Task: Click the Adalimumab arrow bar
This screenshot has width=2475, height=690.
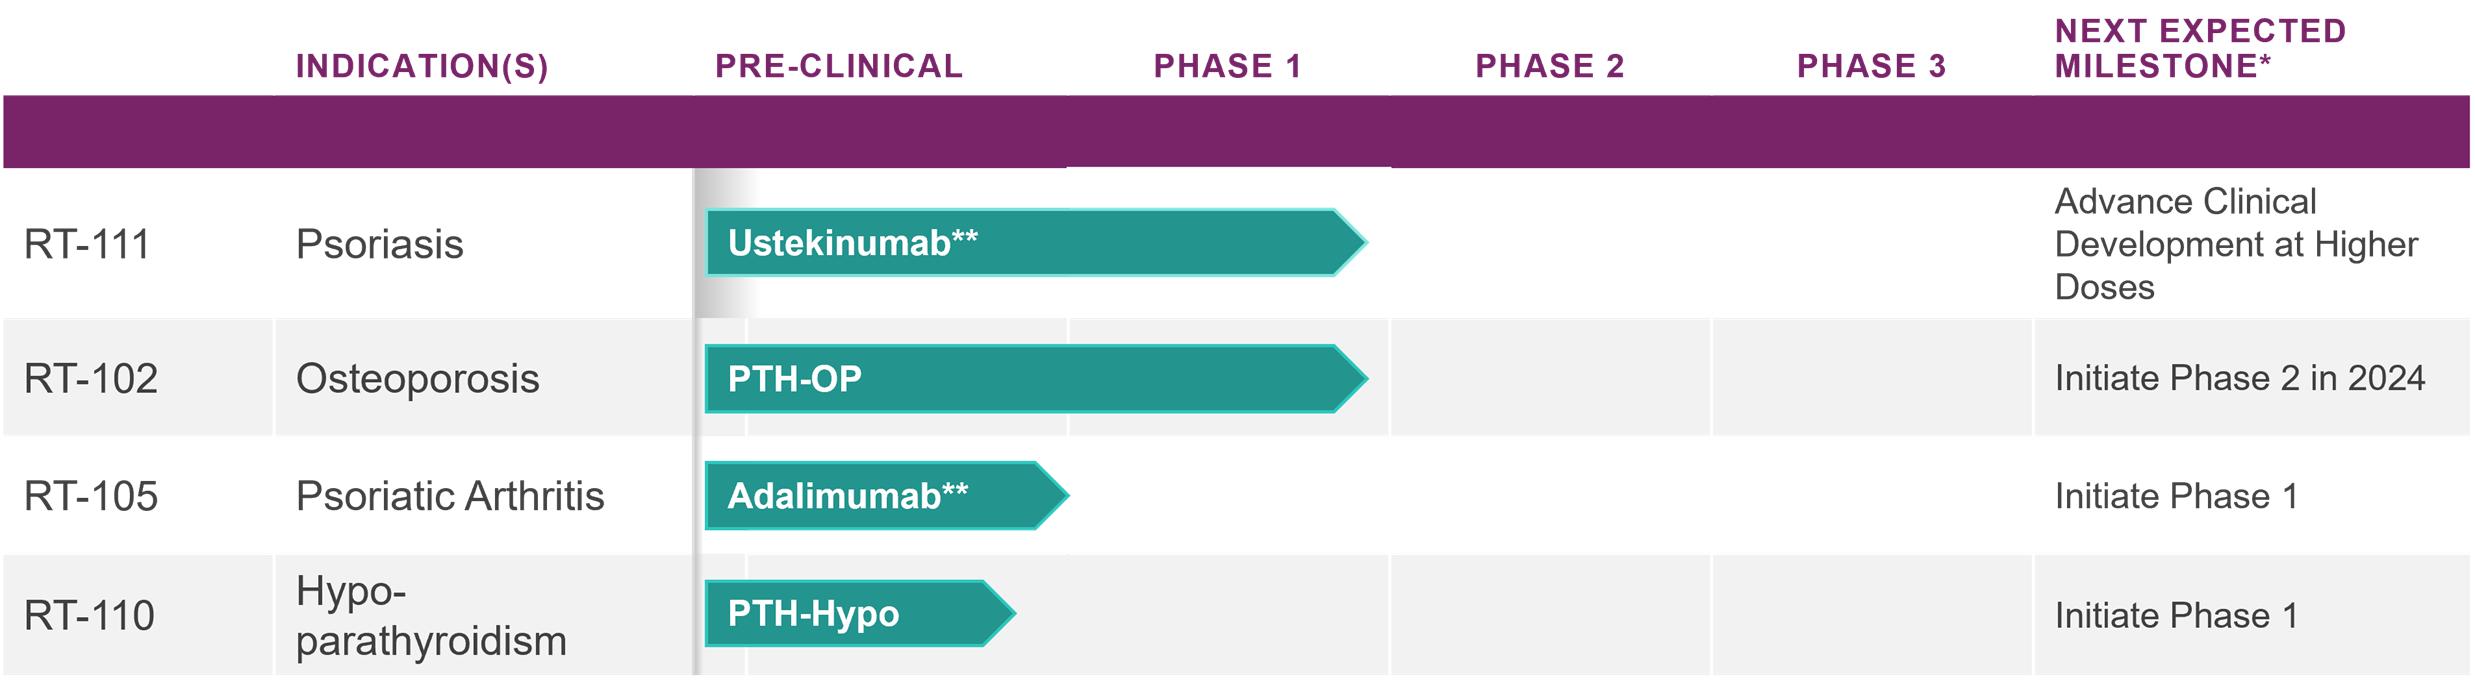Action: [884, 496]
